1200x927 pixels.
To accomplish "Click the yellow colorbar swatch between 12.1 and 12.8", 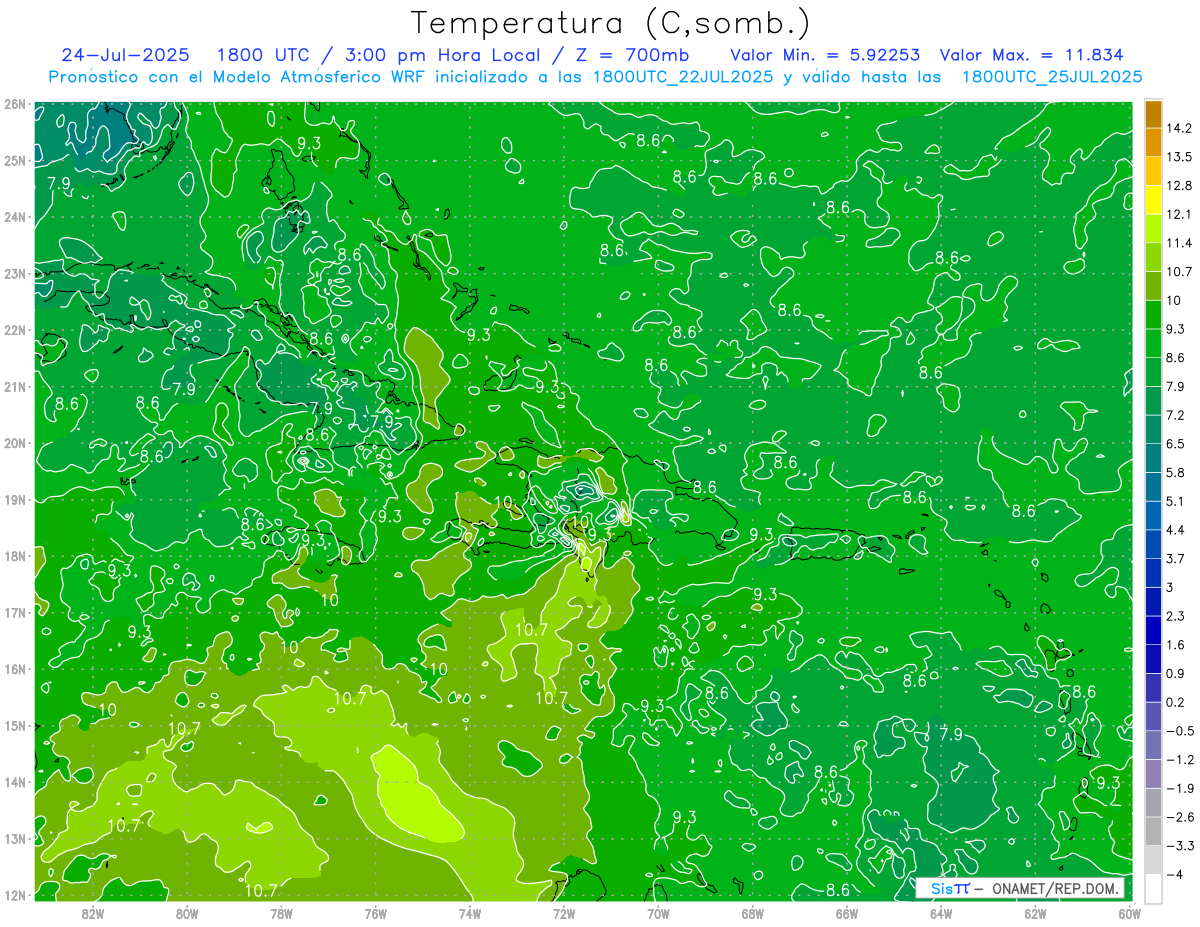I will tap(1153, 199).
